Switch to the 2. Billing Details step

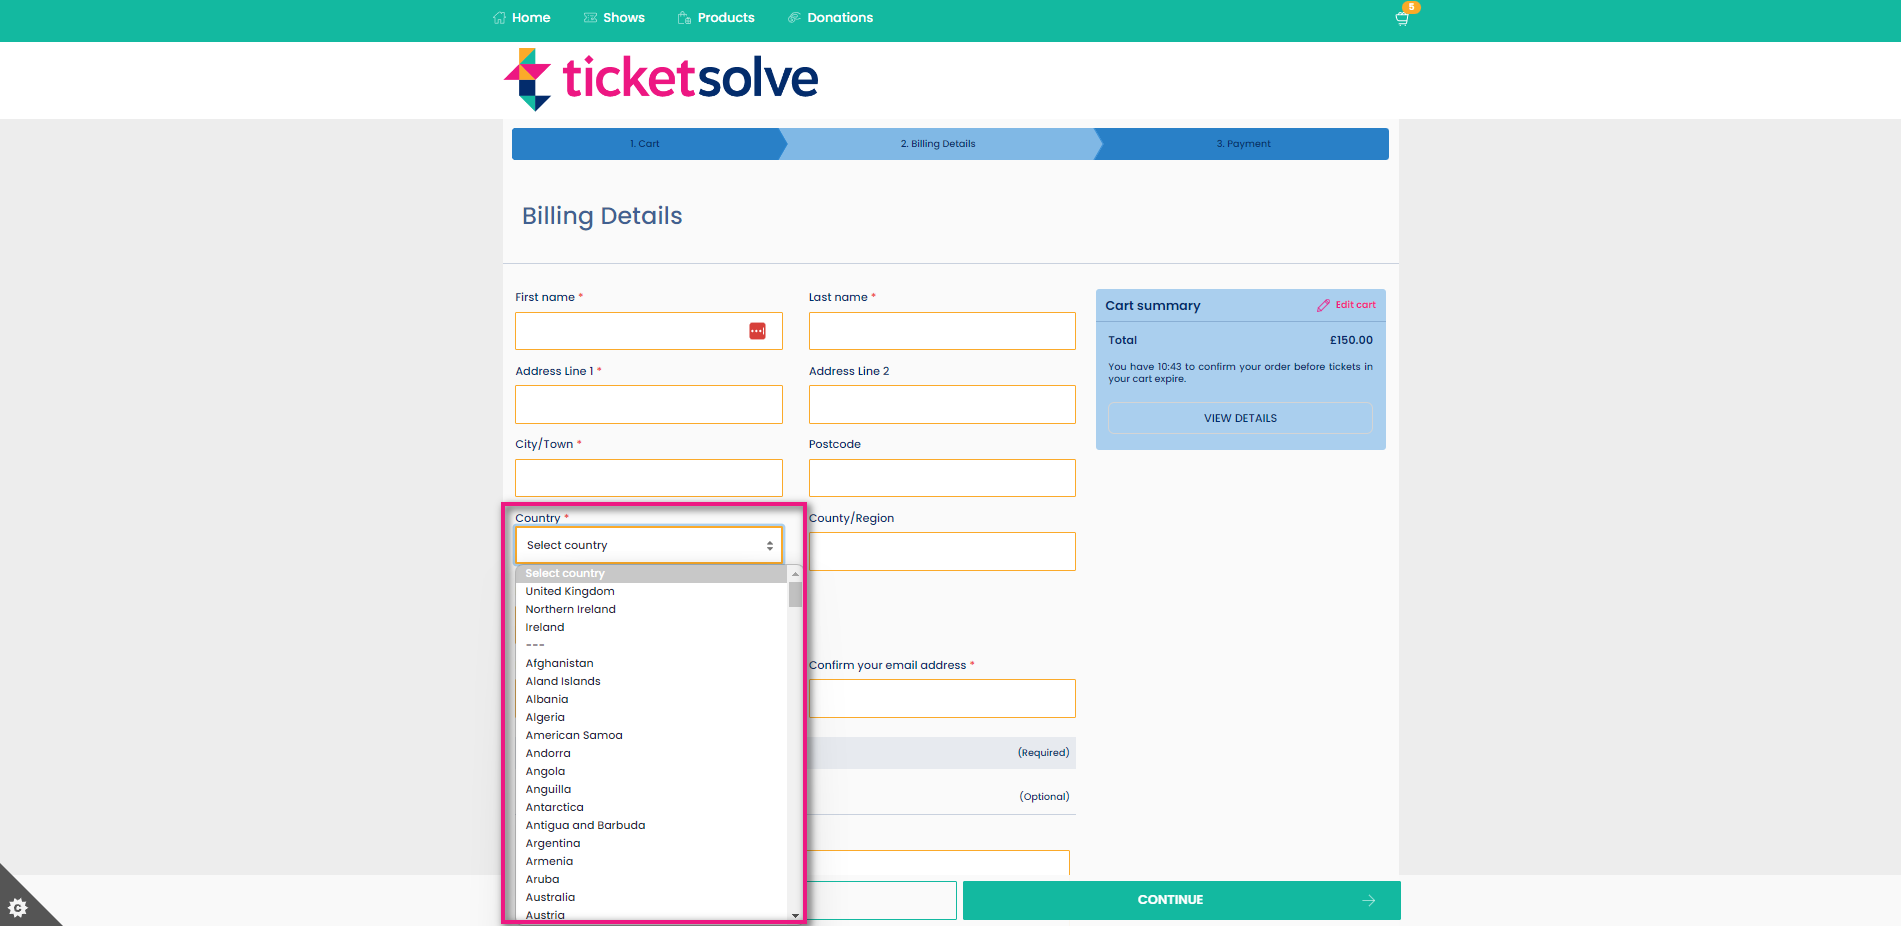tap(937, 143)
